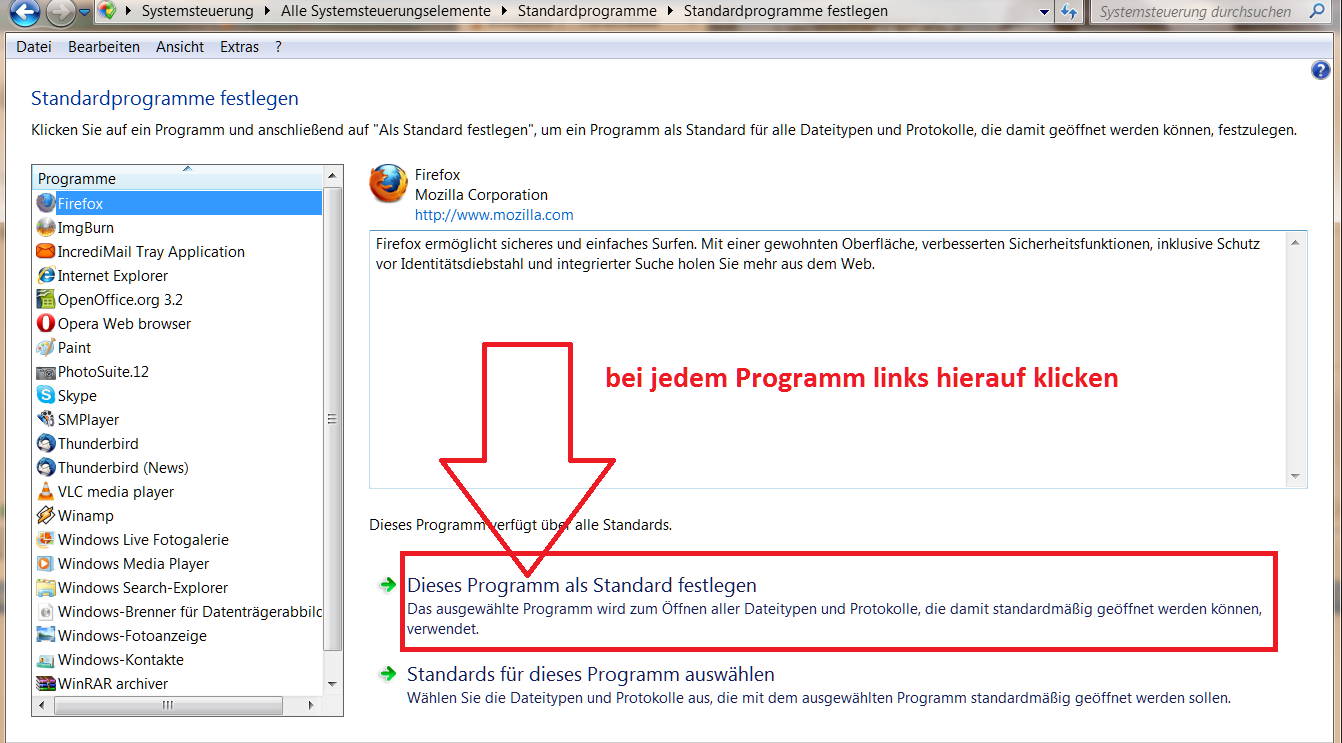Screen dimensions: 1342x743
Task: Open the ? help menu
Action: [x=278, y=47]
